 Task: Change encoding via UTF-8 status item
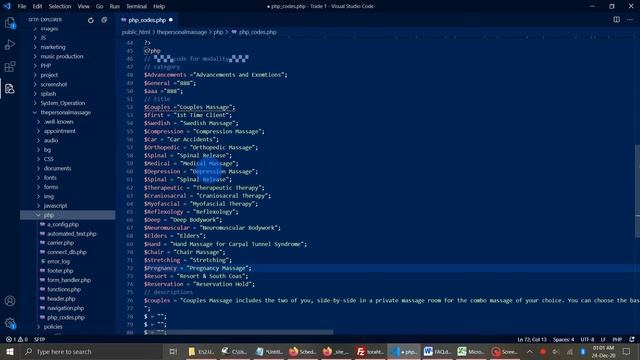tap(587, 339)
